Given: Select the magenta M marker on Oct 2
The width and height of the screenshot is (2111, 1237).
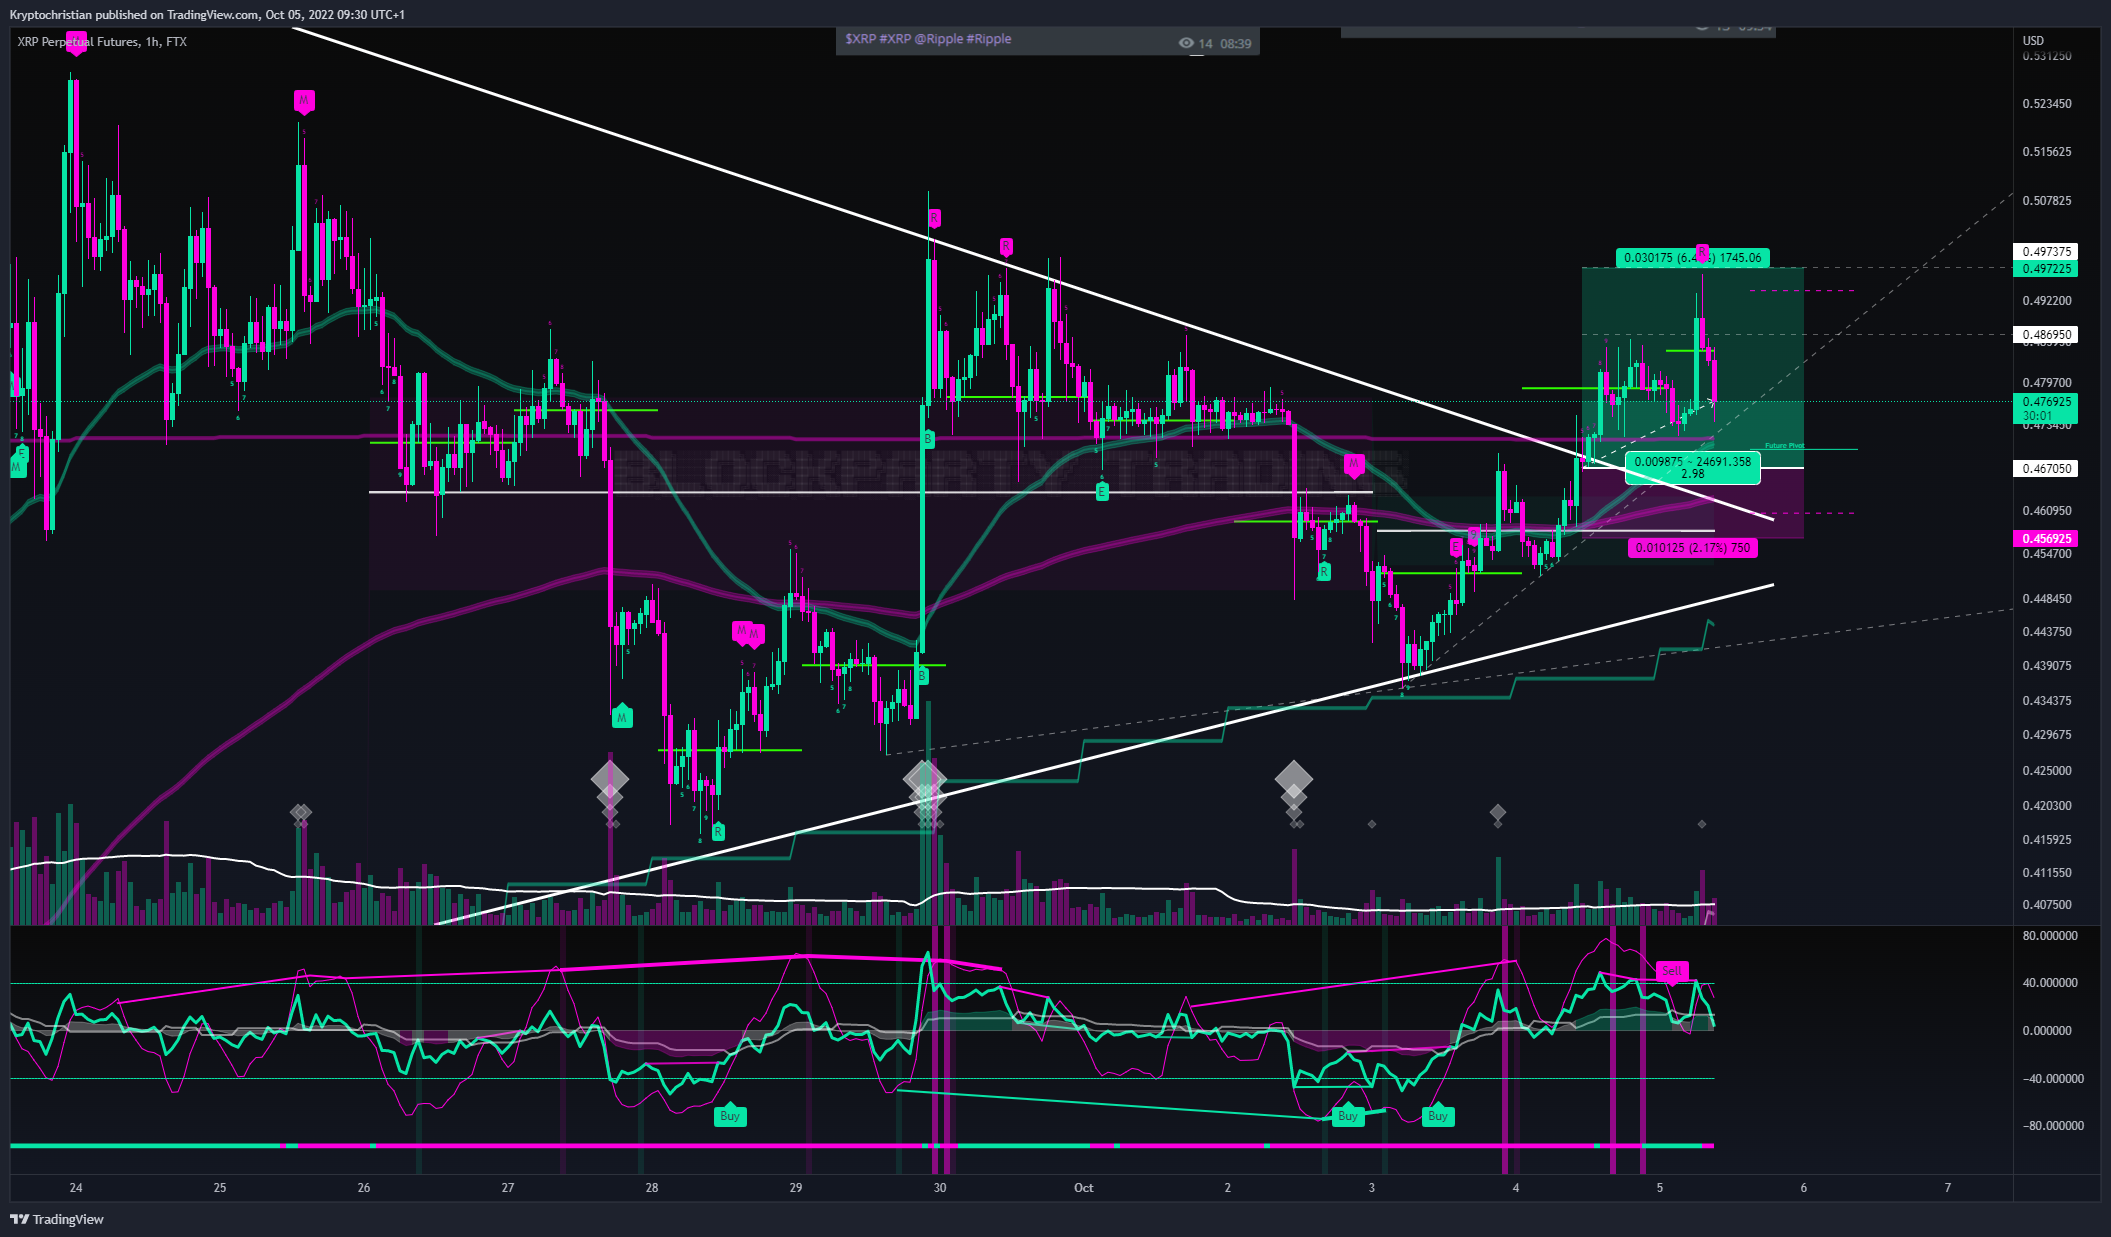Looking at the screenshot, I should click(x=1354, y=465).
